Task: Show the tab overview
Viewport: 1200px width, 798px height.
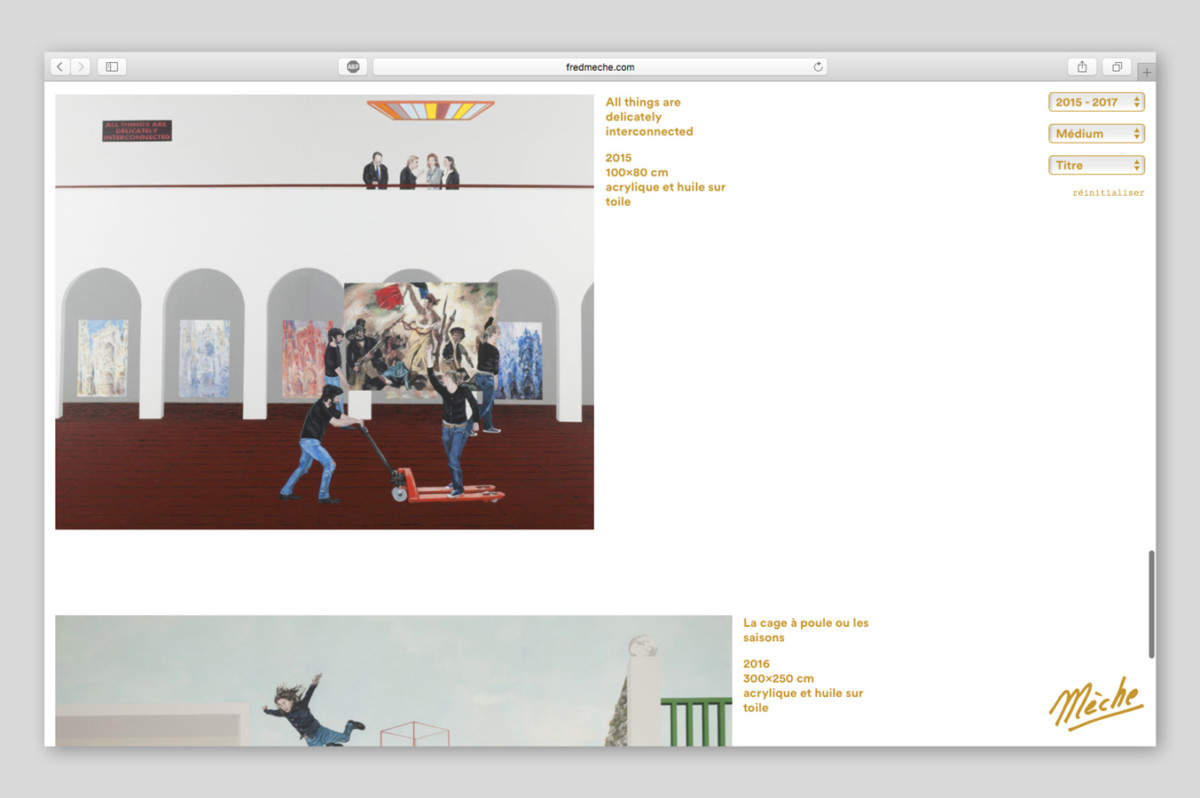Action: click(1116, 67)
